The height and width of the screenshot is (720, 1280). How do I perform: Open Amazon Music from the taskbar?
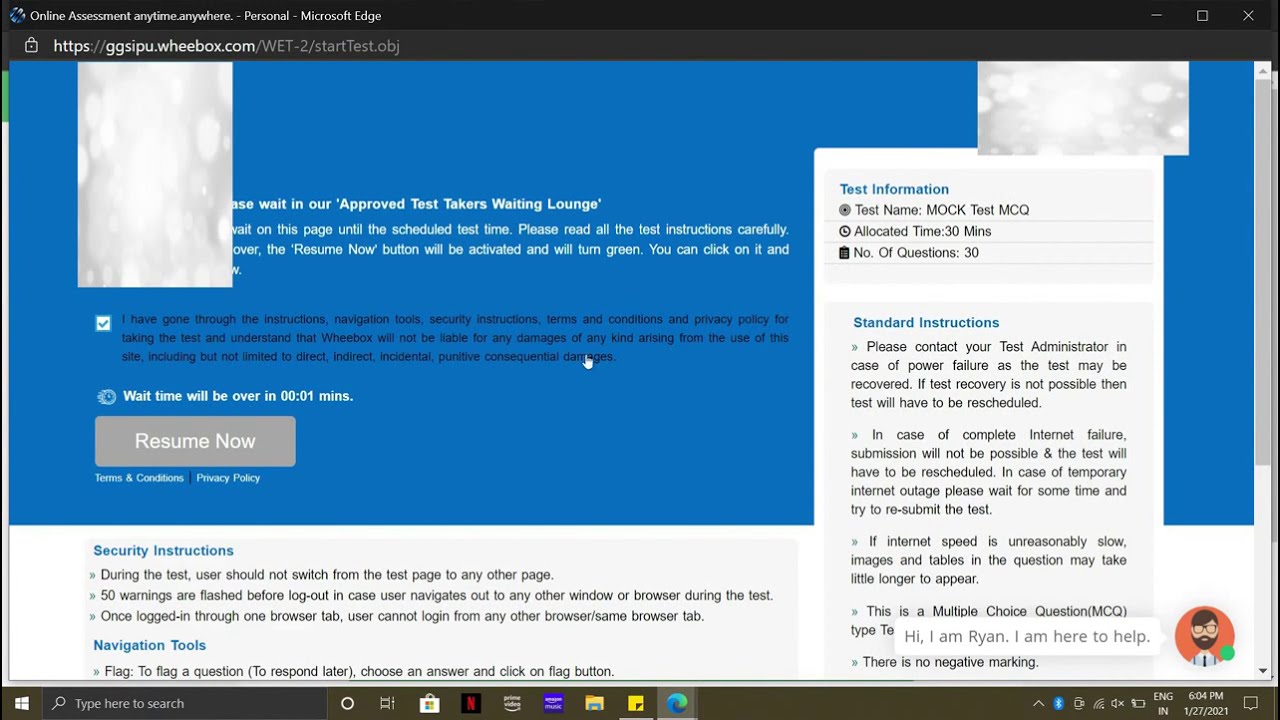(553, 703)
